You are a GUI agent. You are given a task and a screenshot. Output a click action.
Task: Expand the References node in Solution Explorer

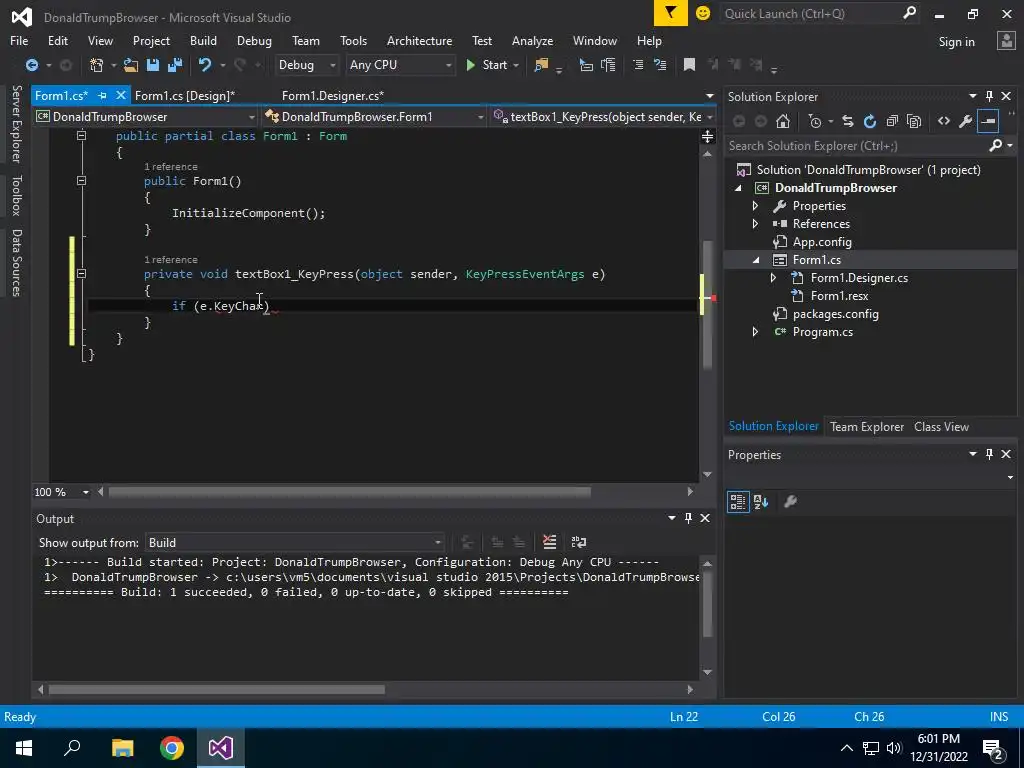point(756,223)
